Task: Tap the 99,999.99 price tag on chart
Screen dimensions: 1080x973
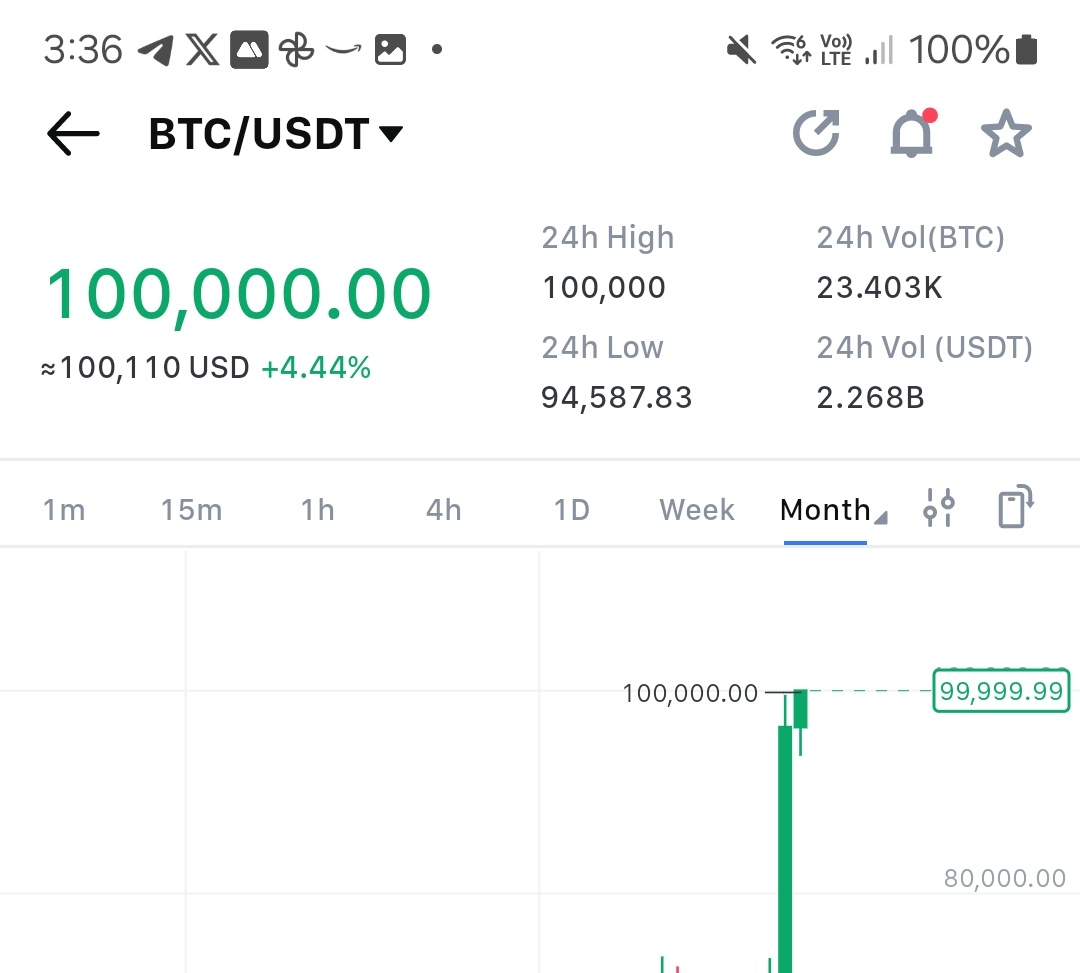Action: [x=1000, y=690]
